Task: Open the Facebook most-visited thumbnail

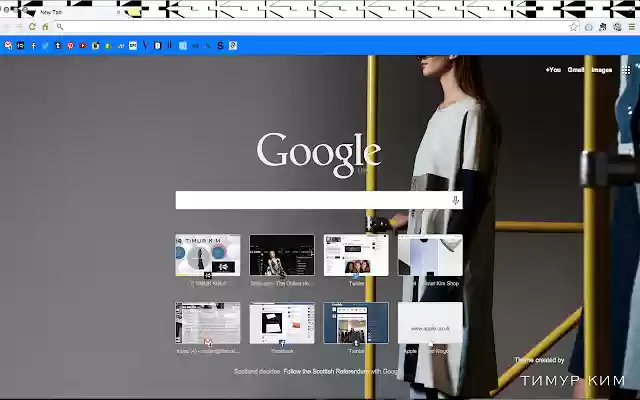Action: coord(282,323)
